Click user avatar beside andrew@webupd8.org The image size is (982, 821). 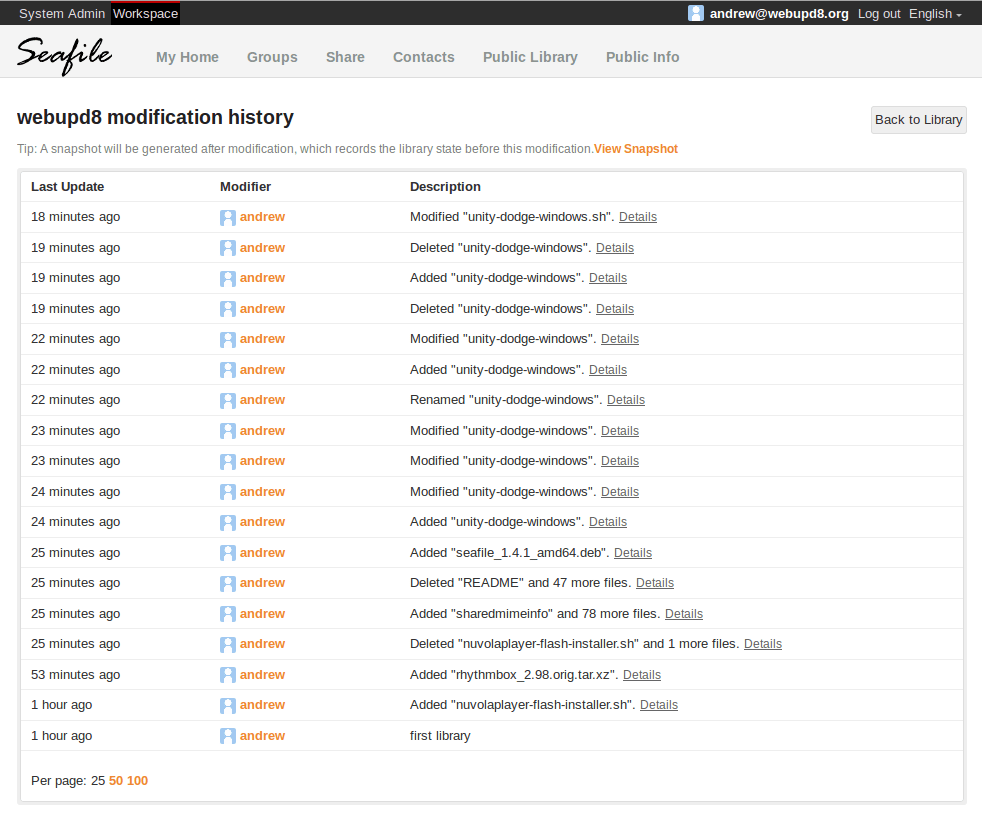695,13
